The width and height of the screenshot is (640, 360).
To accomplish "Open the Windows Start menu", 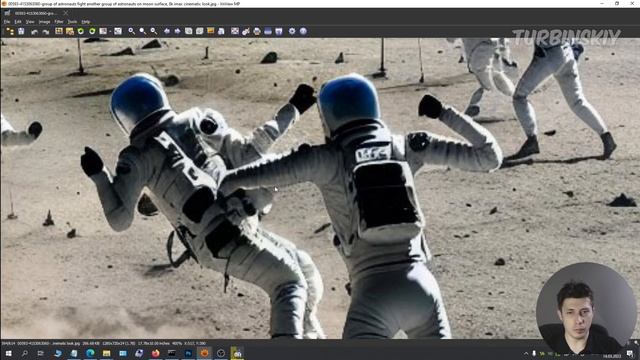I will click(8, 353).
